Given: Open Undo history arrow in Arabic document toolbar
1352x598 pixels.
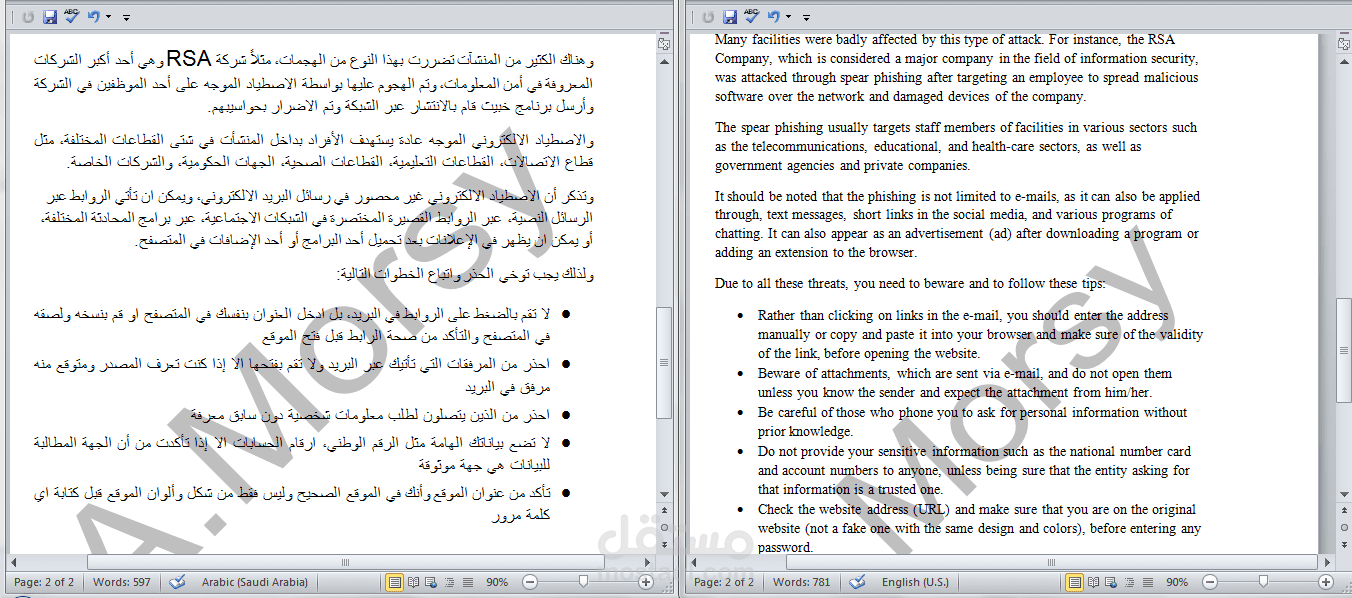Looking at the screenshot, I should [x=108, y=17].
